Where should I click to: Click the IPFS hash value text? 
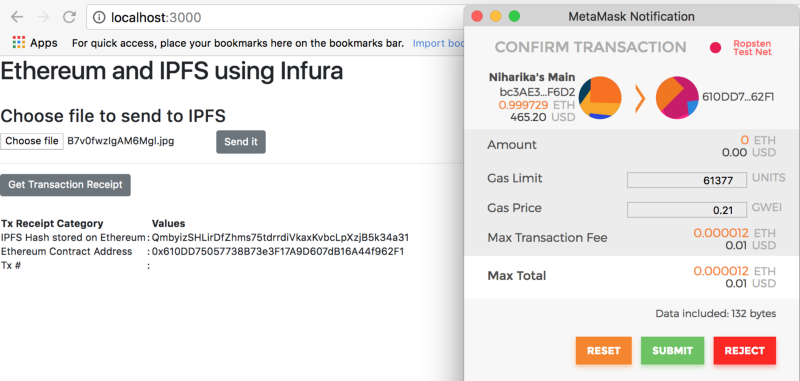(x=280, y=238)
